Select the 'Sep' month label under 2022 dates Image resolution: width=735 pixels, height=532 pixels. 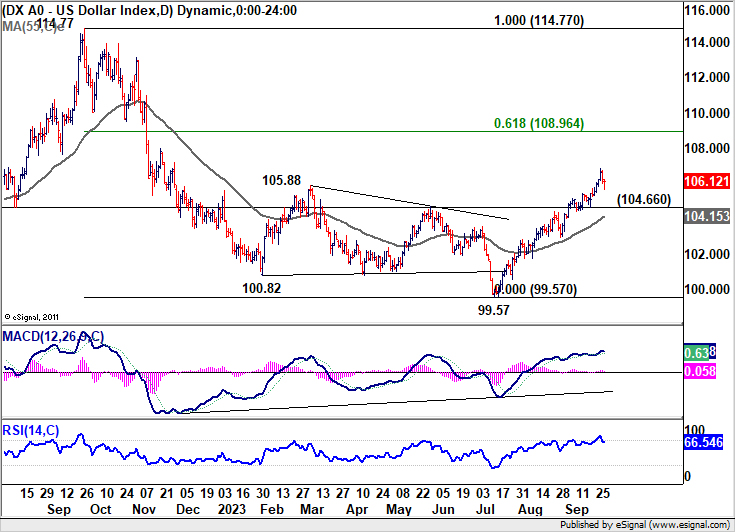coord(59,509)
